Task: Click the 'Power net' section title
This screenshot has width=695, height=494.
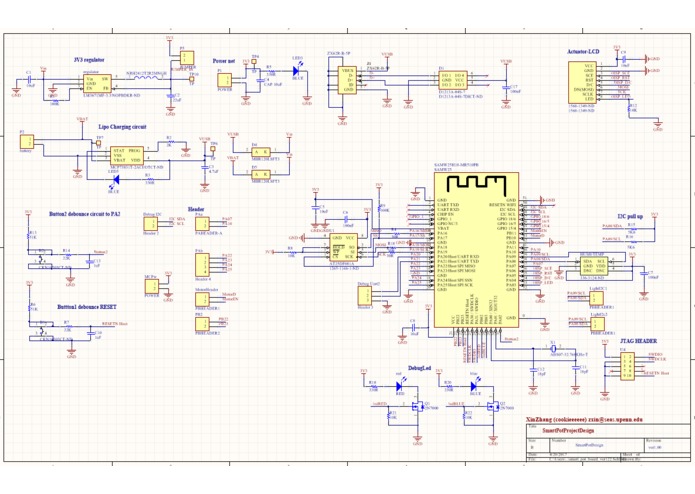Action: point(224,61)
